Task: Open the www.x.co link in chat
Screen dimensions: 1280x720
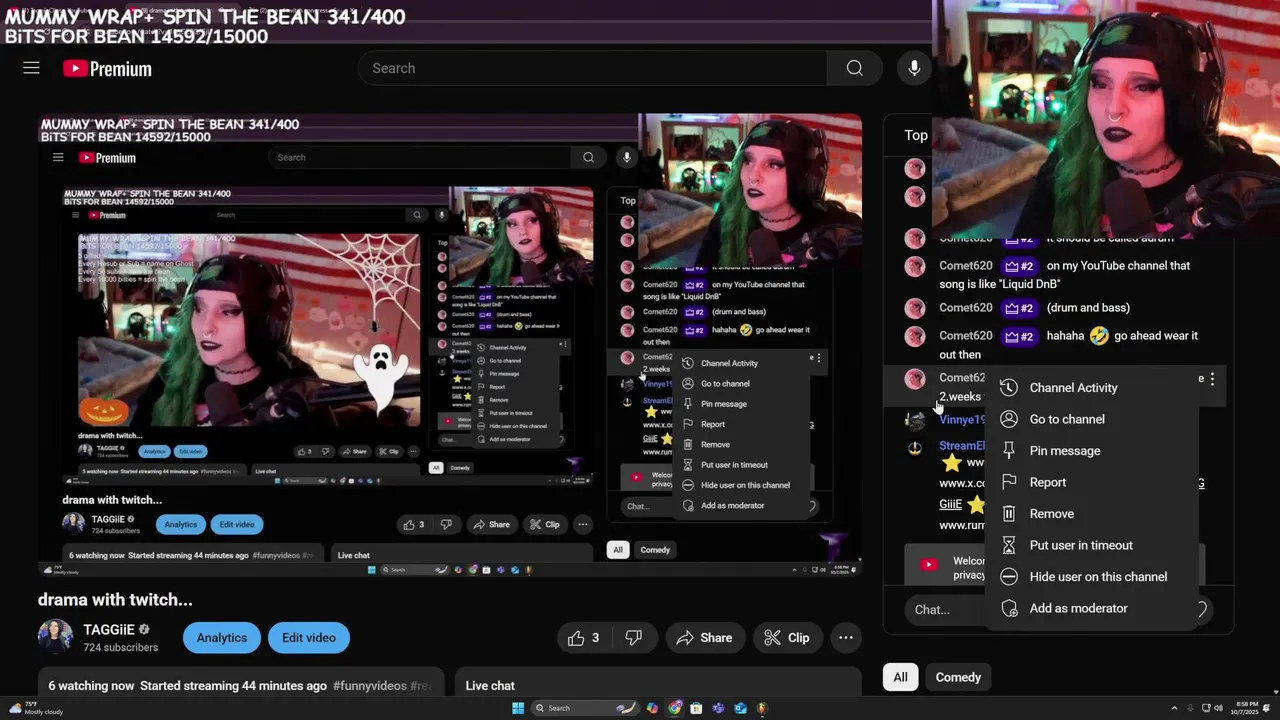Action: (961, 483)
